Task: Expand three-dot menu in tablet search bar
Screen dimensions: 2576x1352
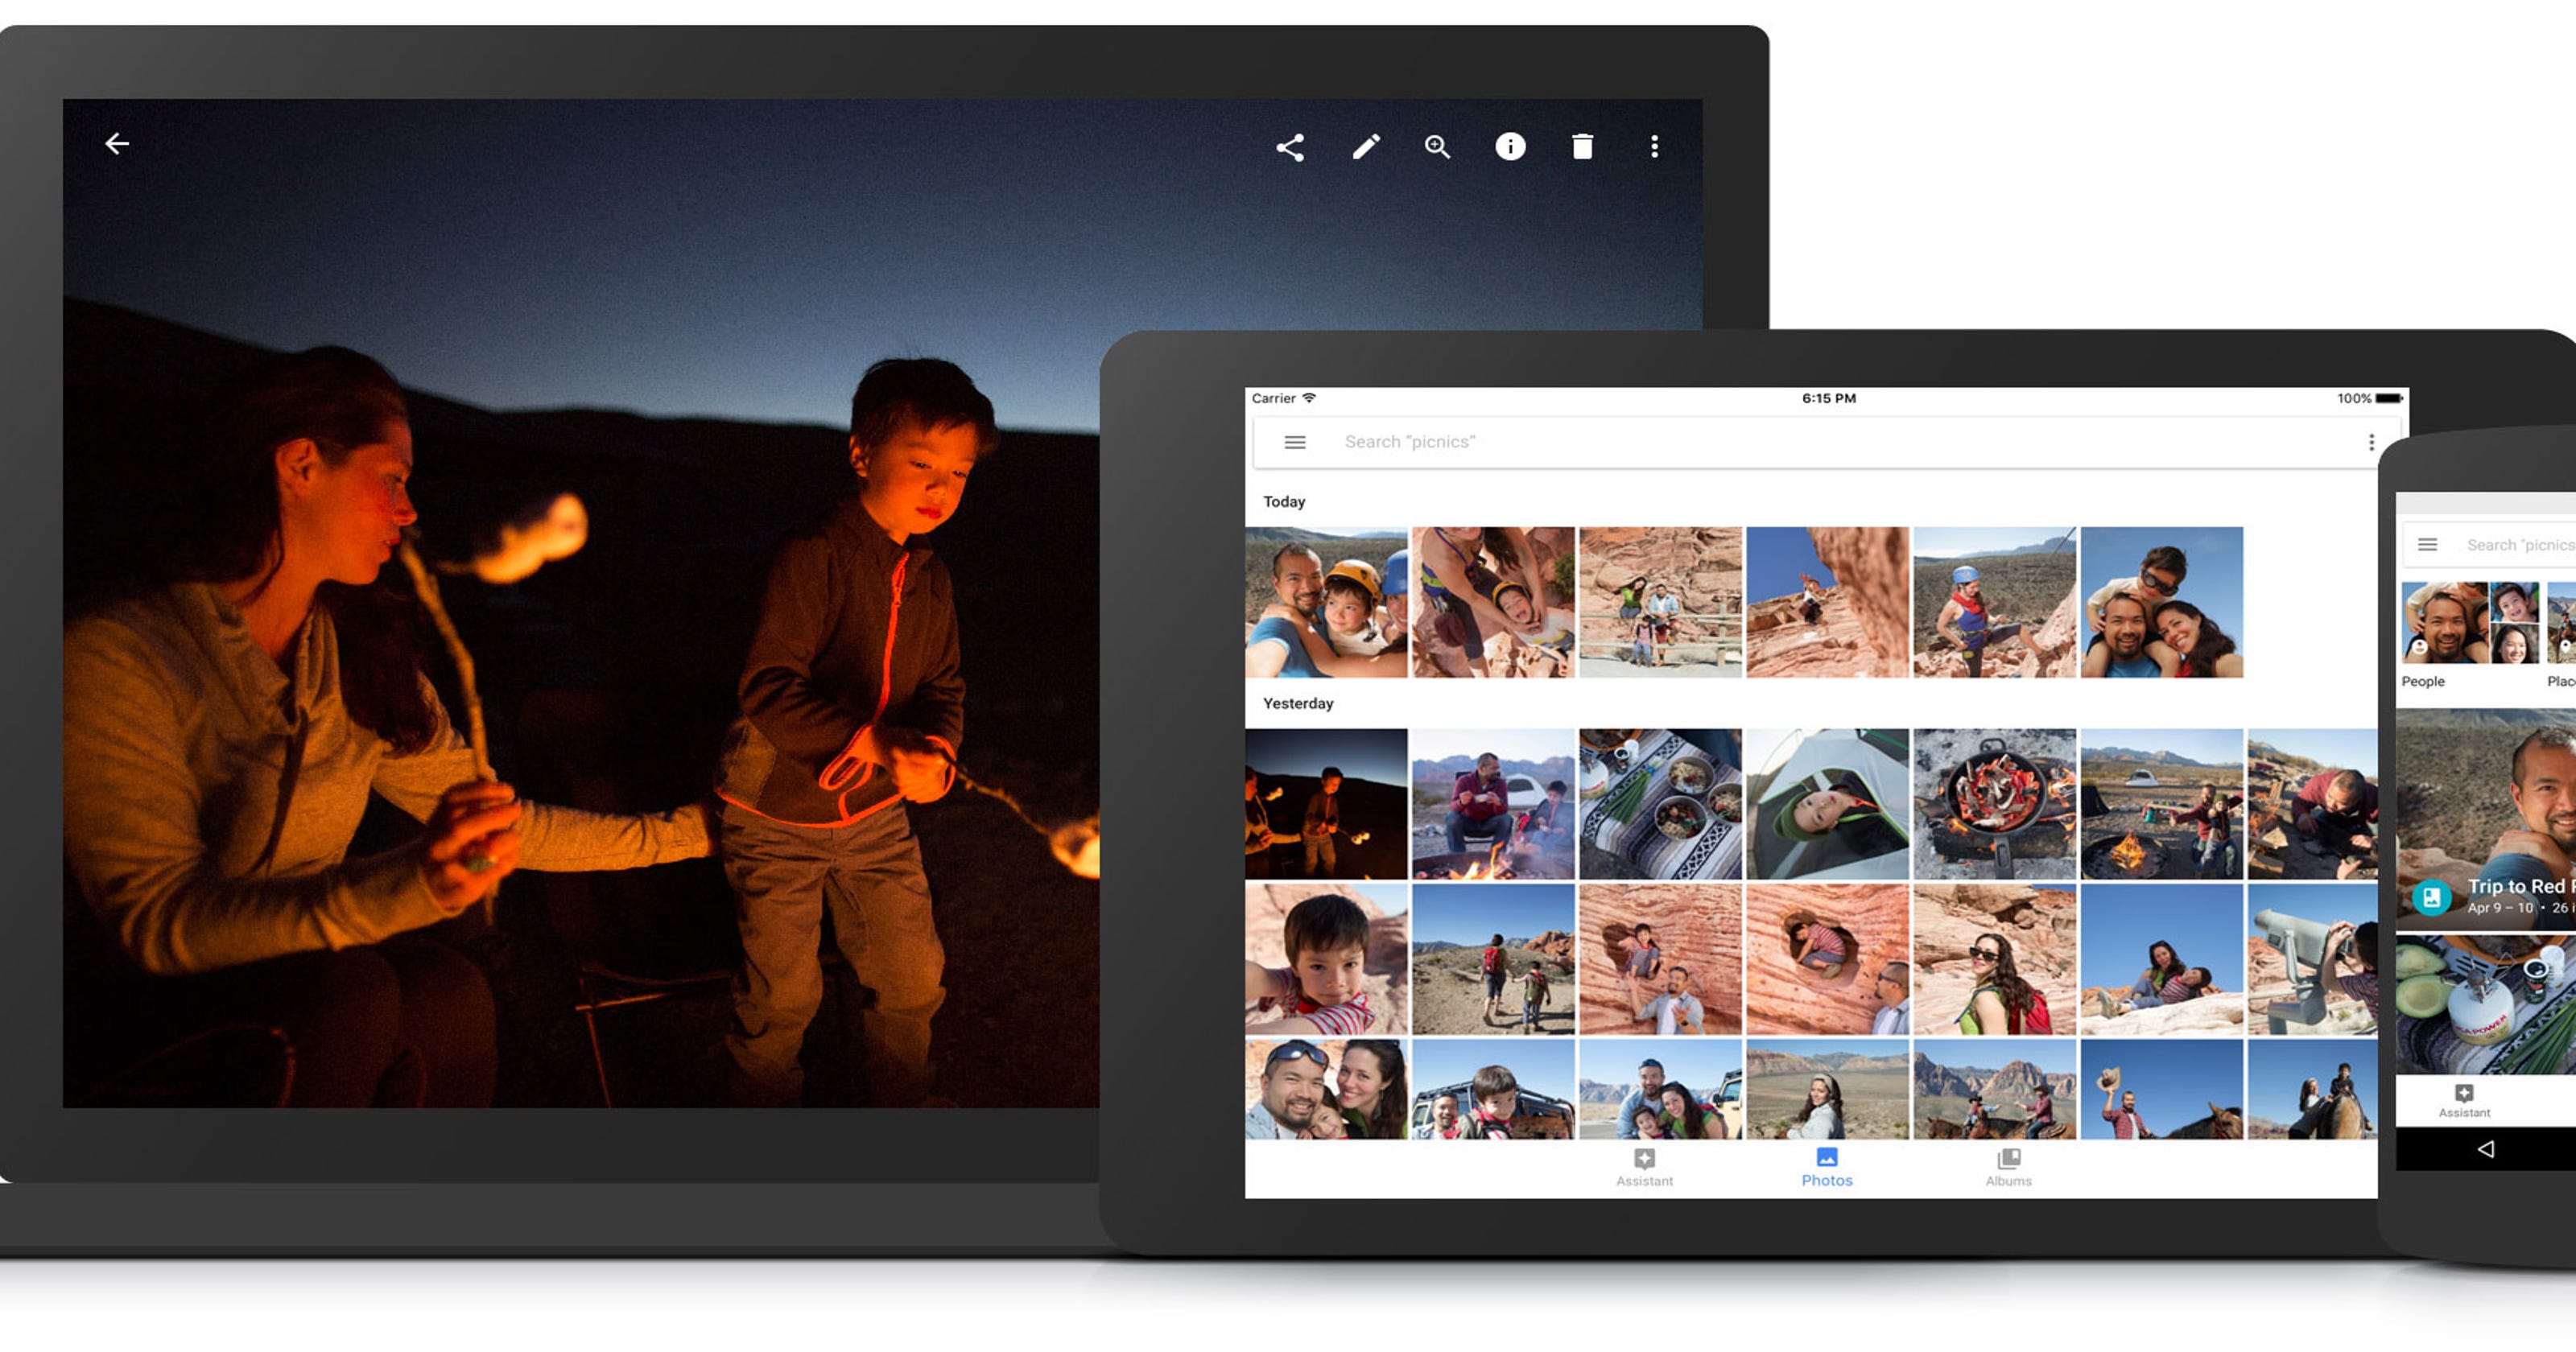Action: (2371, 442)
